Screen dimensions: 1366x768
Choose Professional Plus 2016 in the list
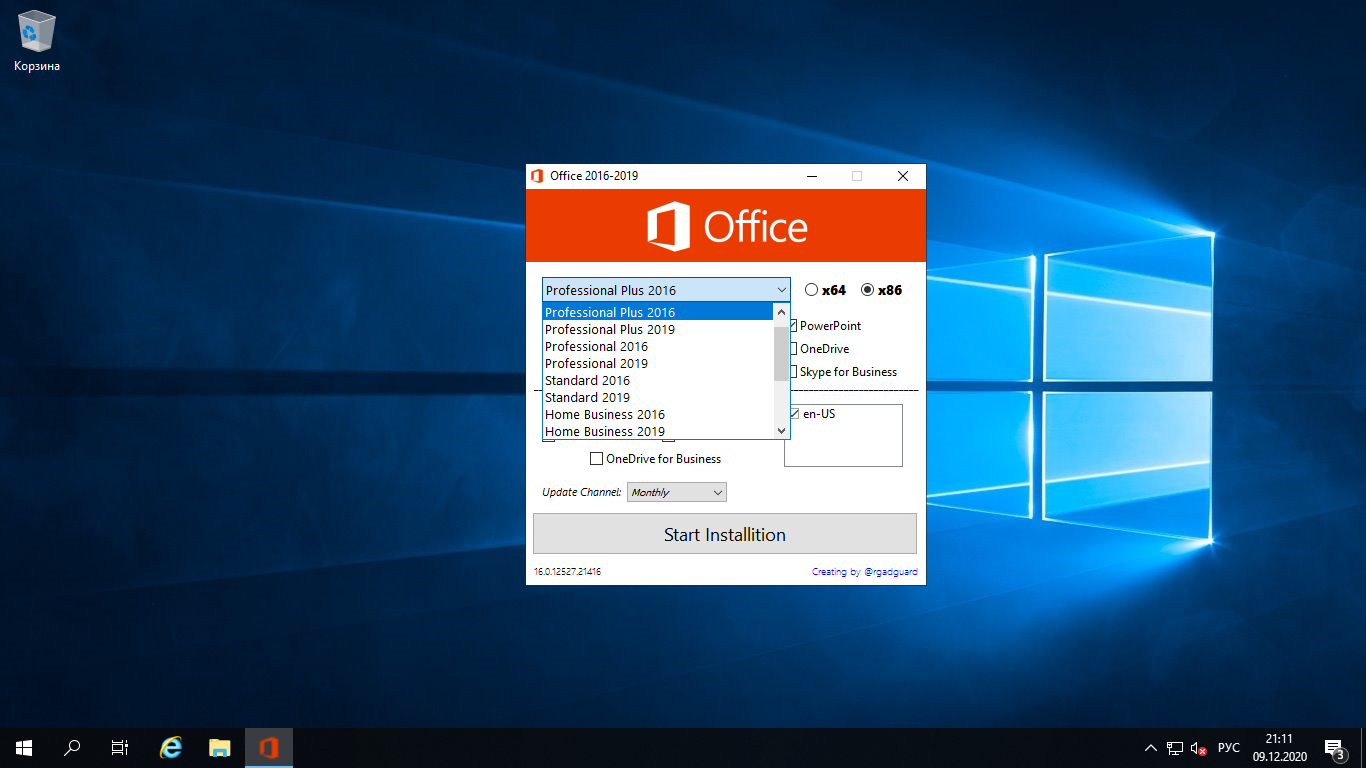[658, 312]
